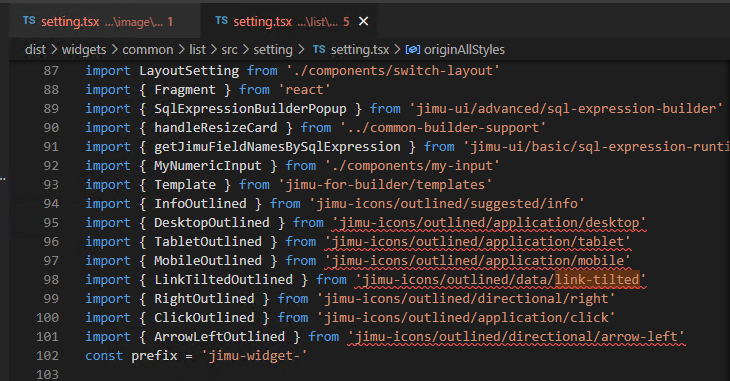
Task: Click 'jimu-widget-' string on line 102
Action: (x=254, y=356)
